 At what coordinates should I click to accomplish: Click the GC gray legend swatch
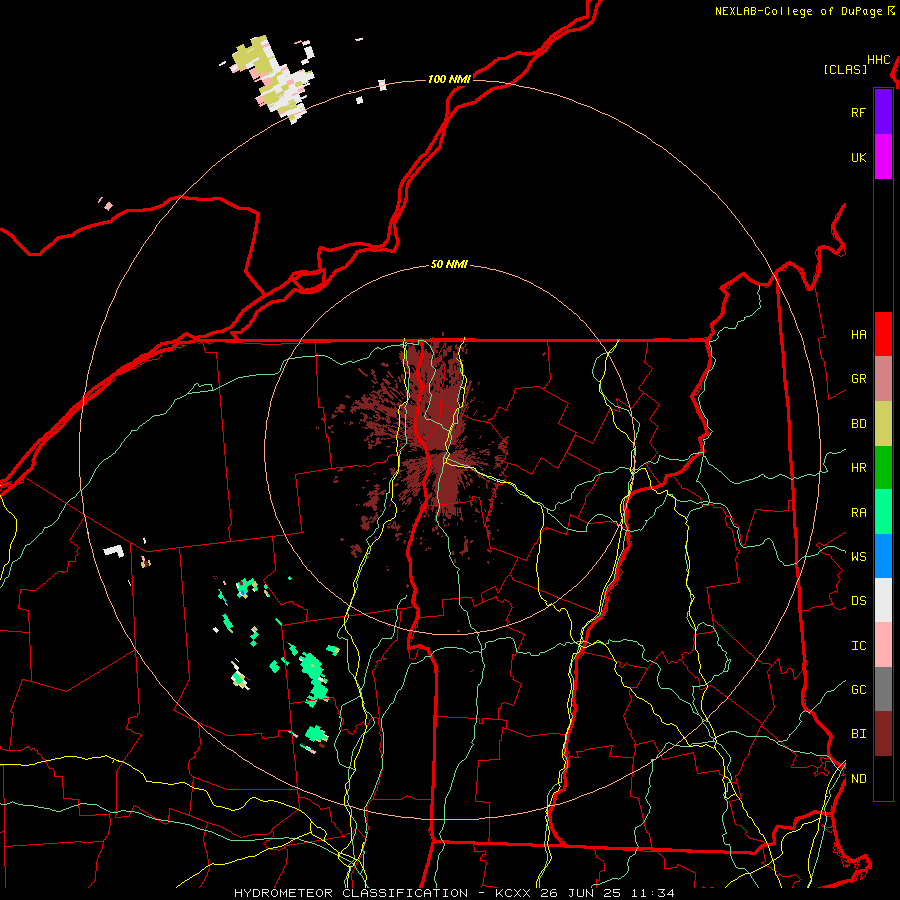(x=883, y=689)
